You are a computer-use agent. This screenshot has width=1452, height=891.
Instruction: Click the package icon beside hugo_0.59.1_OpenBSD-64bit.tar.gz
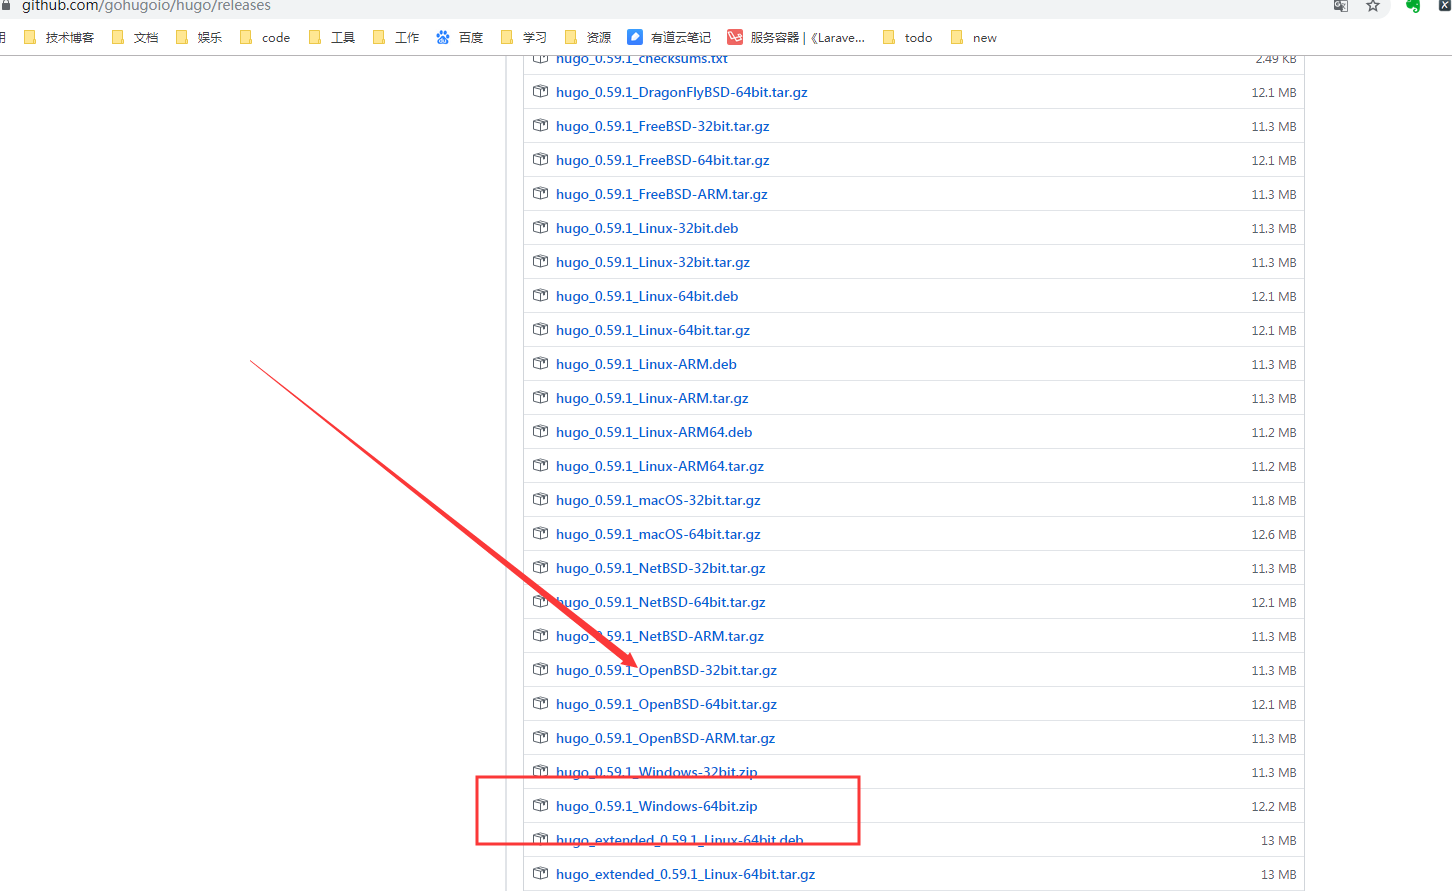[x=541, y=704]
